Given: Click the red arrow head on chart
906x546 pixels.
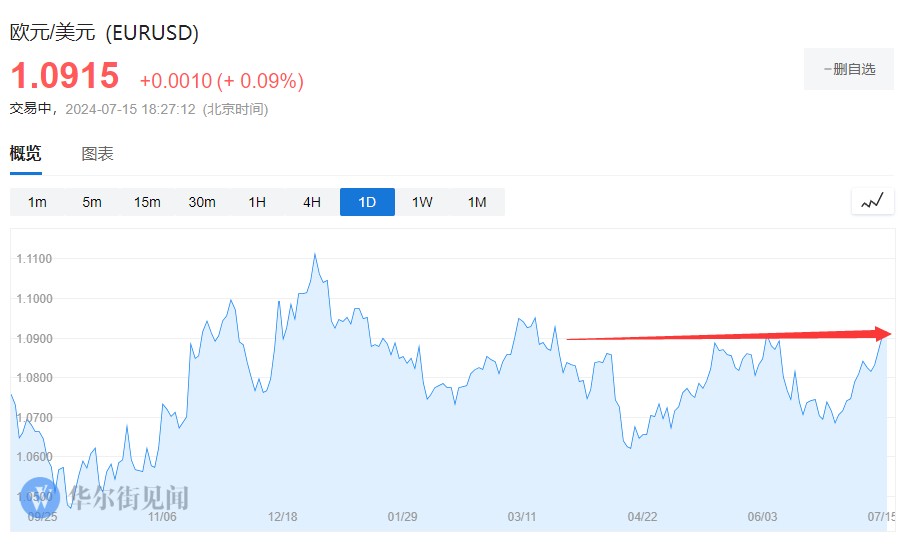Looking at the screenshot, I should click(x=883, y=334).
